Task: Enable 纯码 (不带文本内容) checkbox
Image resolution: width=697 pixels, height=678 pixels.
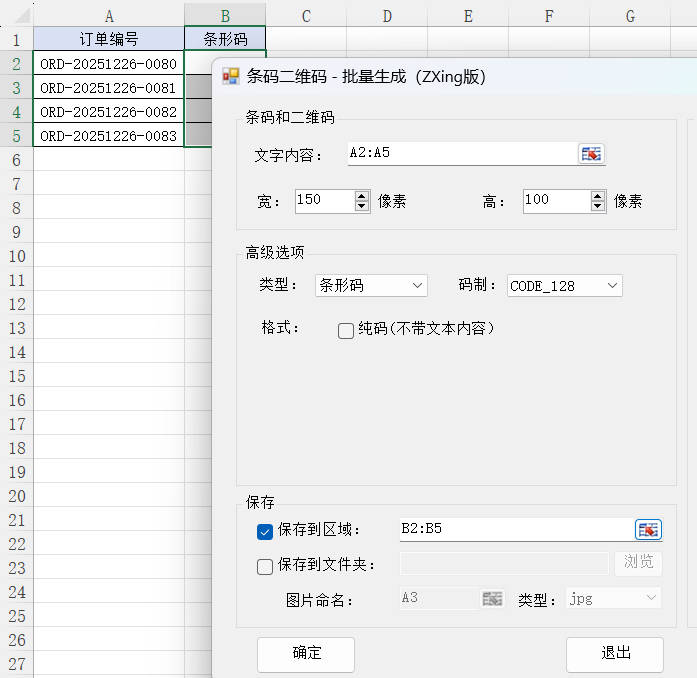Action: point(346,330)
